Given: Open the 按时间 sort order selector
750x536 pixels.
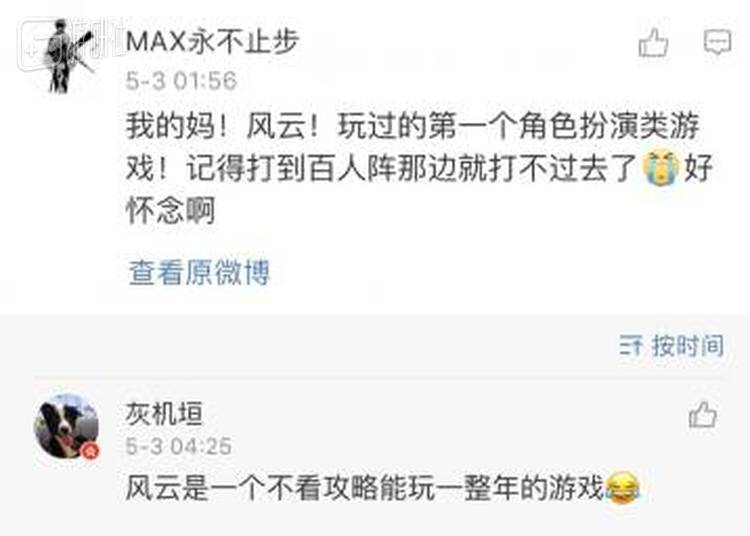Looking at the screenshot, I should point(672,346).
